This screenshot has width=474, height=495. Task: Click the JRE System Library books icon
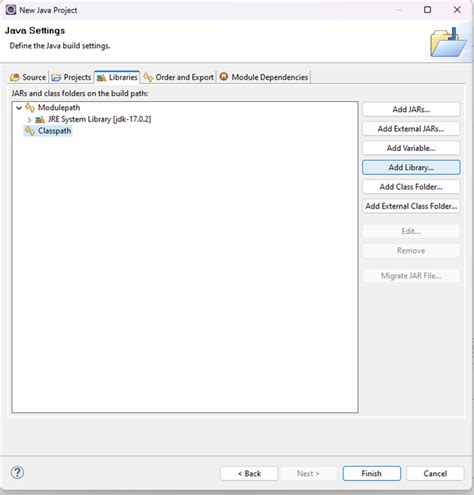pos(40,119)
